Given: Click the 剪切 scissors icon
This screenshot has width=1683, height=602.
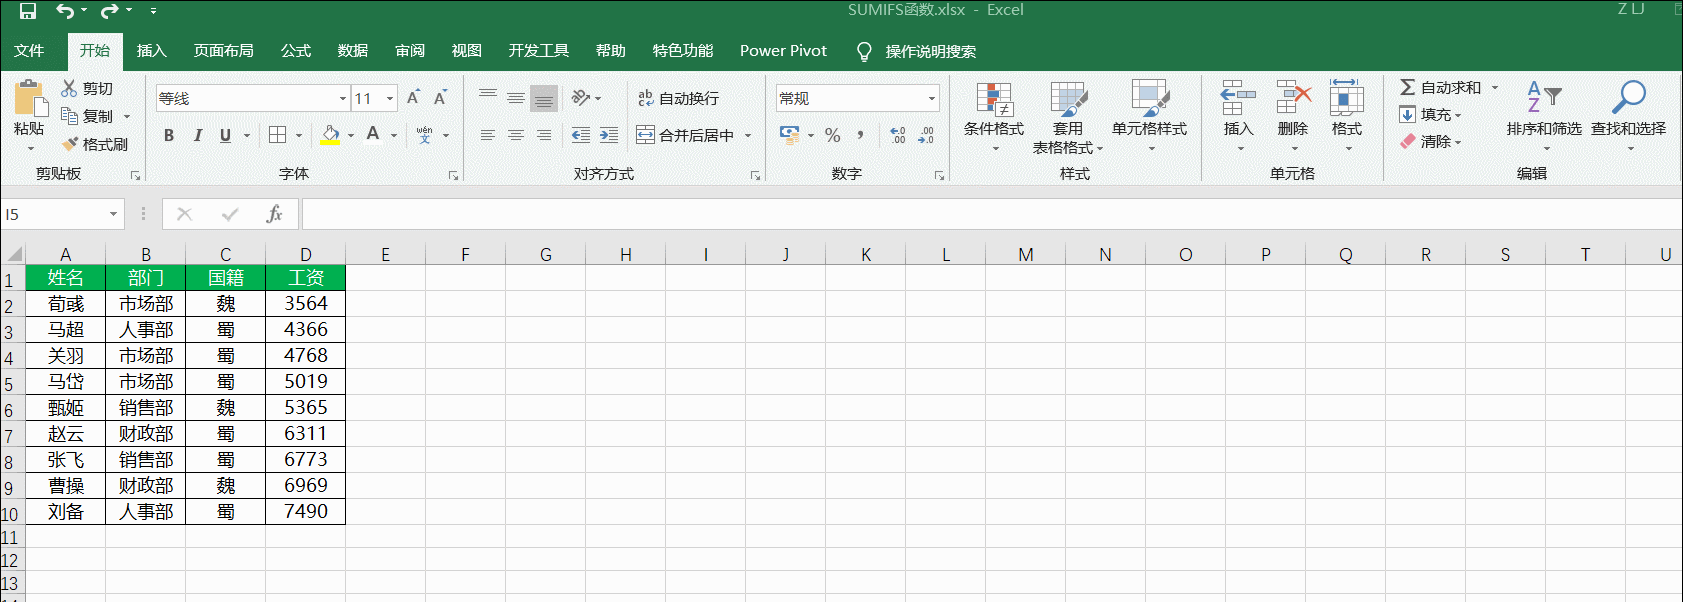Looking at the screenshot, I should coord(69,88).
